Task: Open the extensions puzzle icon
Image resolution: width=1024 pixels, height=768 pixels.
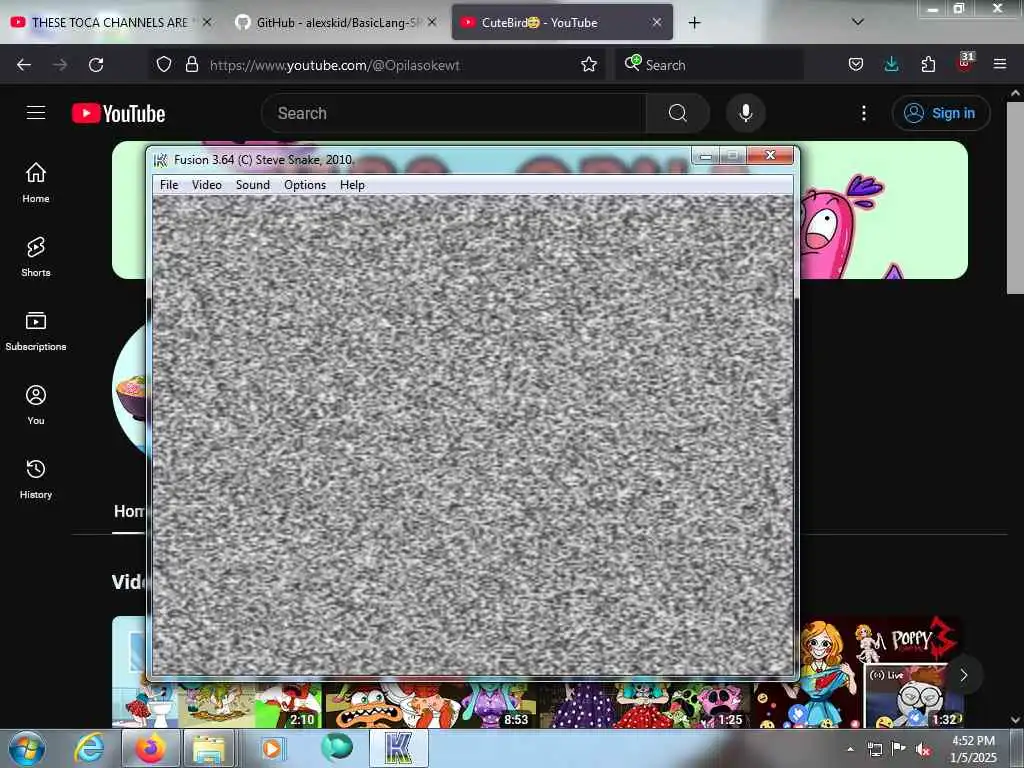Action: coord(928,65)
